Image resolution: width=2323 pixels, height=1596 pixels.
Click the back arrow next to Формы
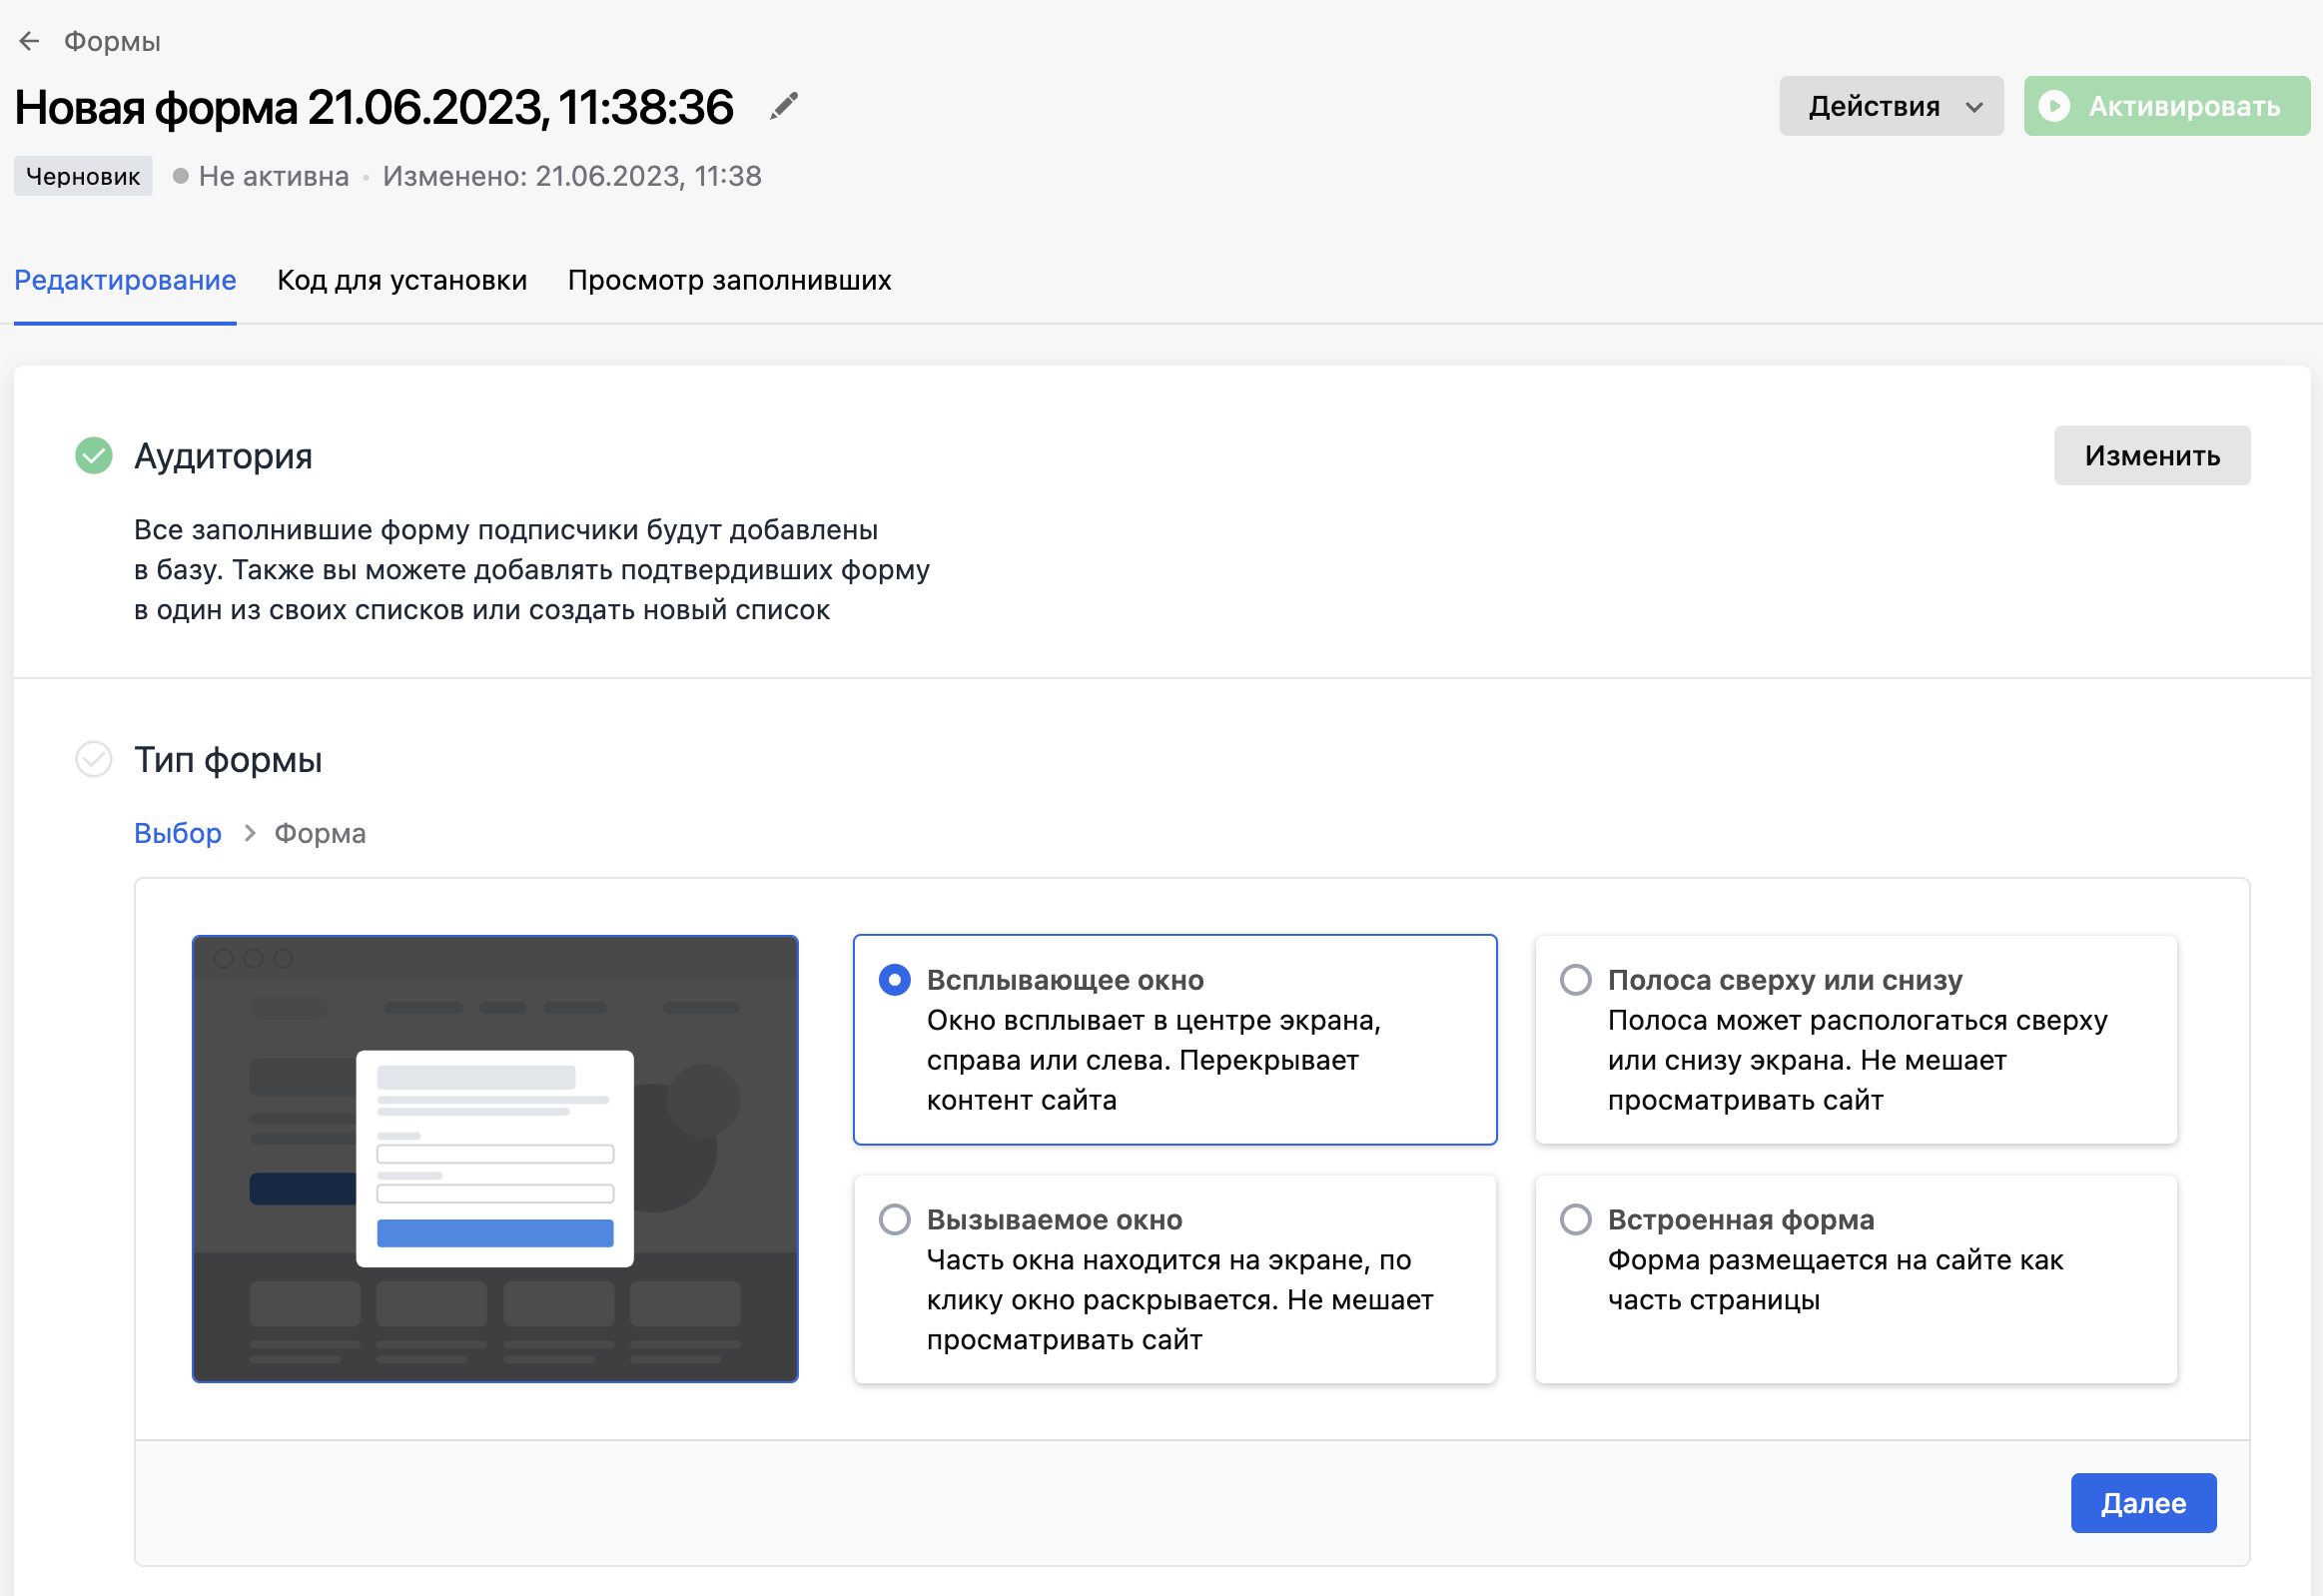coord(29,41)
